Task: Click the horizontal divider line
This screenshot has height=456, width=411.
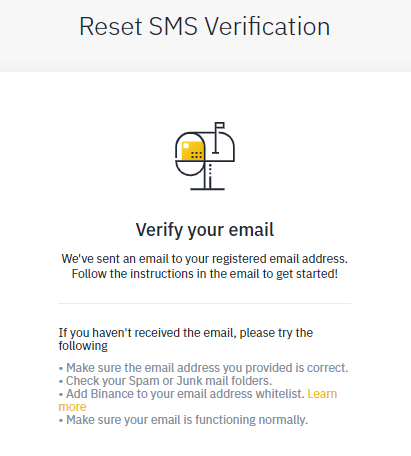Action: [205, 303]
